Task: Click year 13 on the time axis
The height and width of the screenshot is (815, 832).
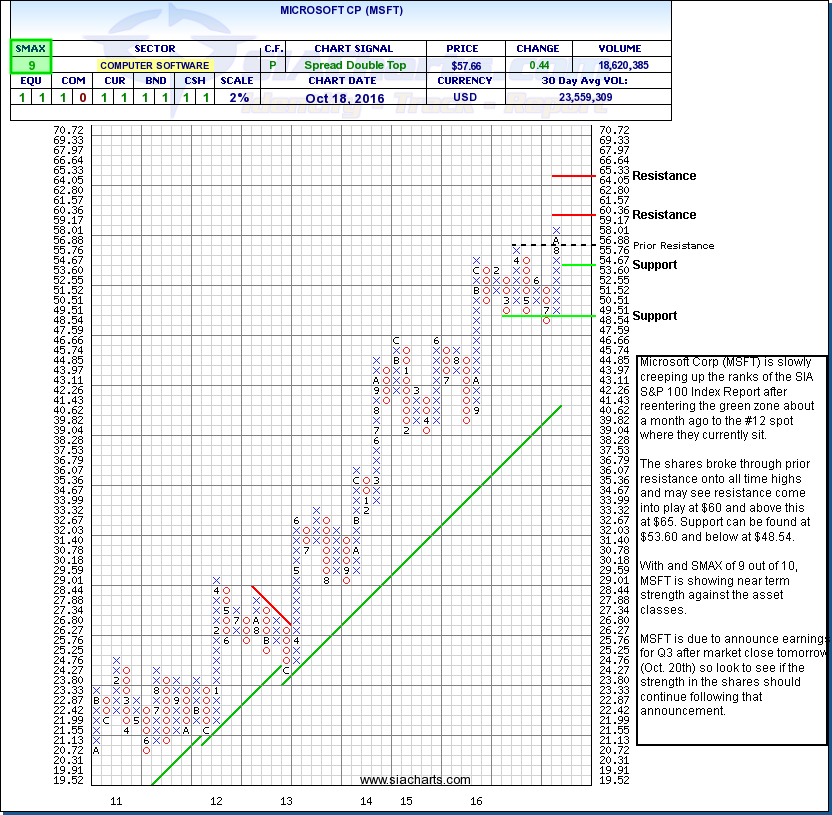Action: (x=286, y=801)
